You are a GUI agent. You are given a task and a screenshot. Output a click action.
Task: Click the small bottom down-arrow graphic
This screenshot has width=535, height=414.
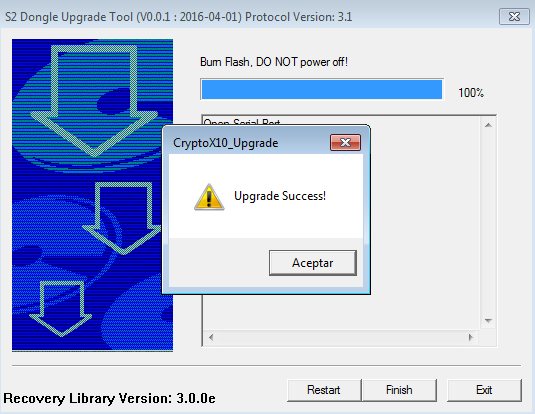tap(61, 308)
